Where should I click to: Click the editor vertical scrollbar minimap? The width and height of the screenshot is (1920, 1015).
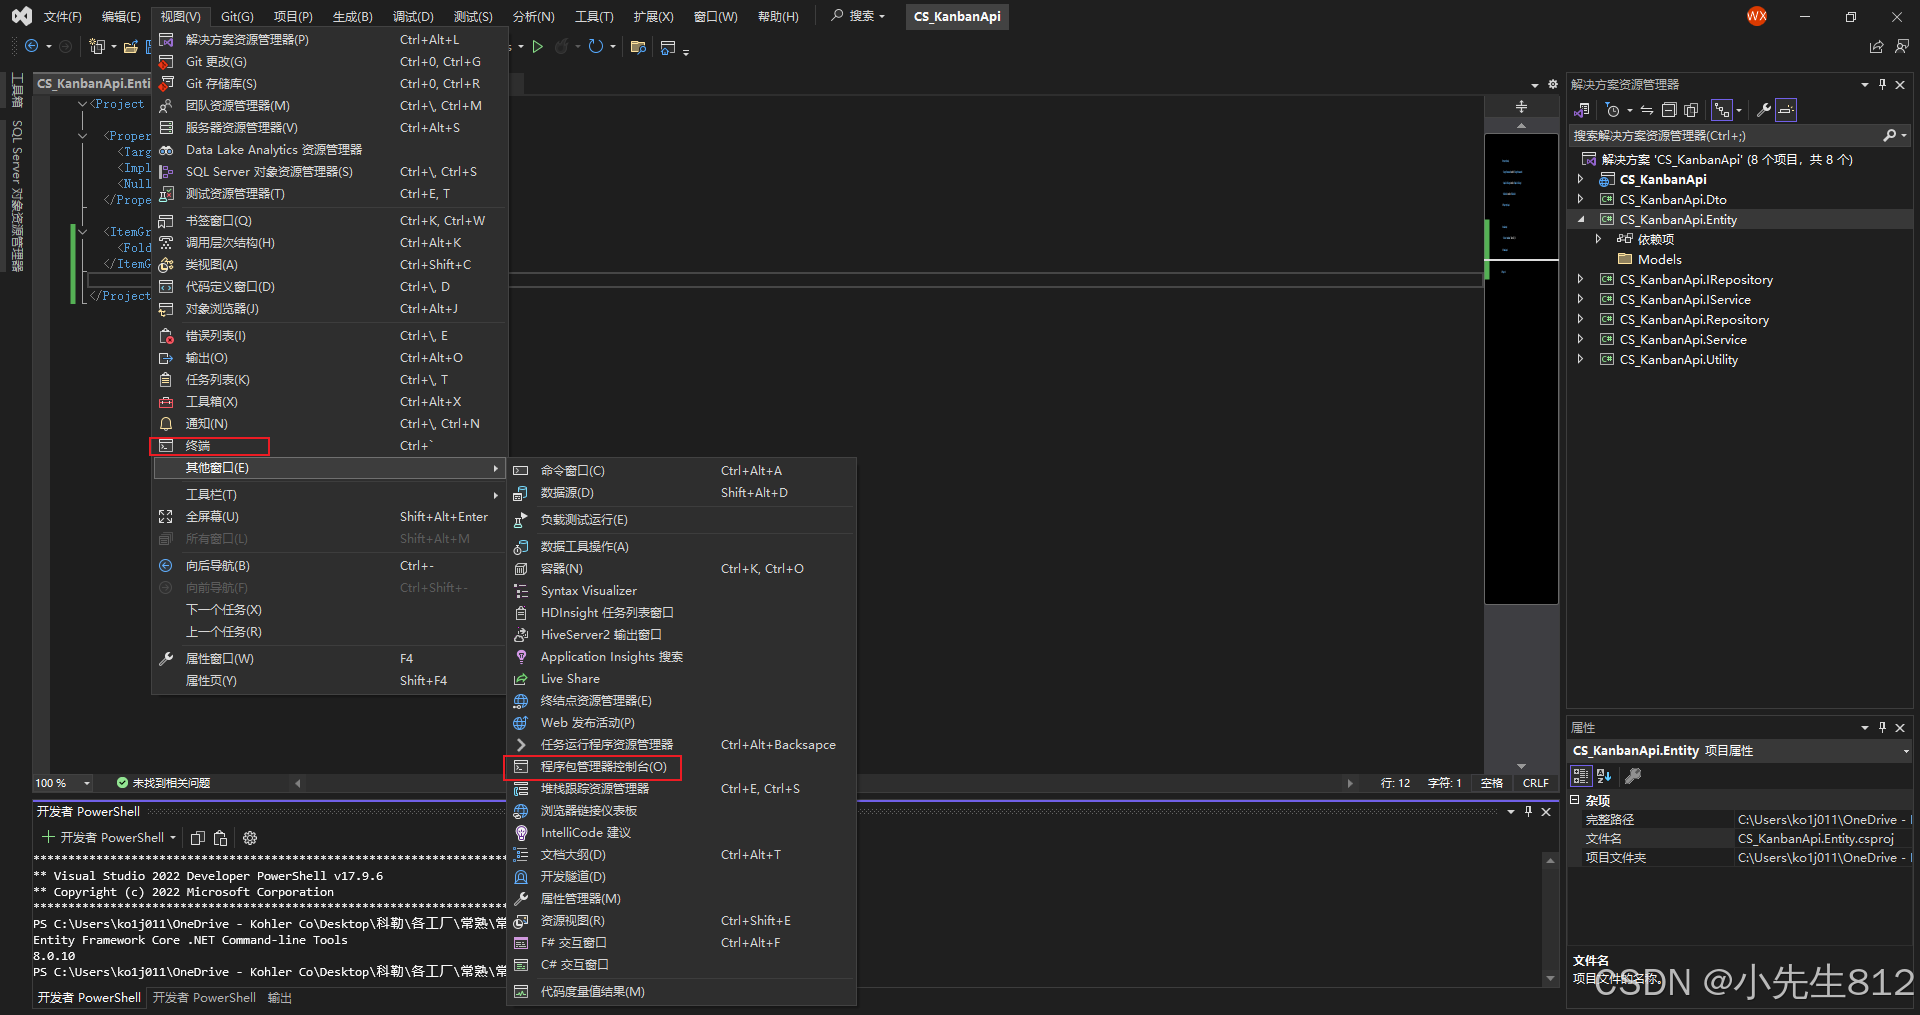click(x=1521, y=370)
